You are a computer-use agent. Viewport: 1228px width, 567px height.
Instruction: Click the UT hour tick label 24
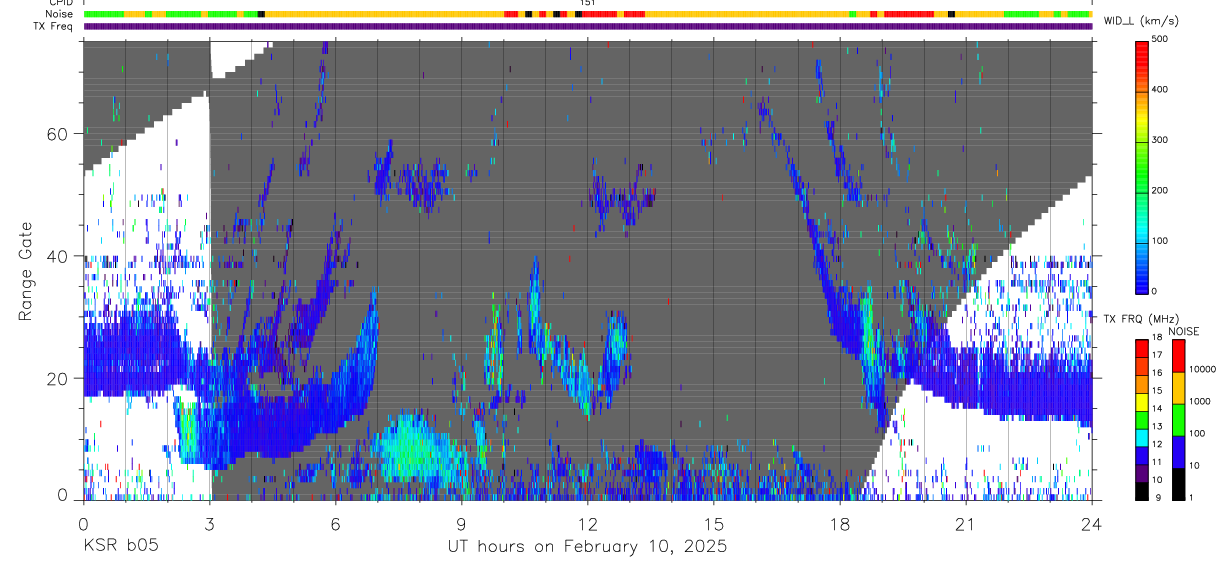pos(1092,523)
